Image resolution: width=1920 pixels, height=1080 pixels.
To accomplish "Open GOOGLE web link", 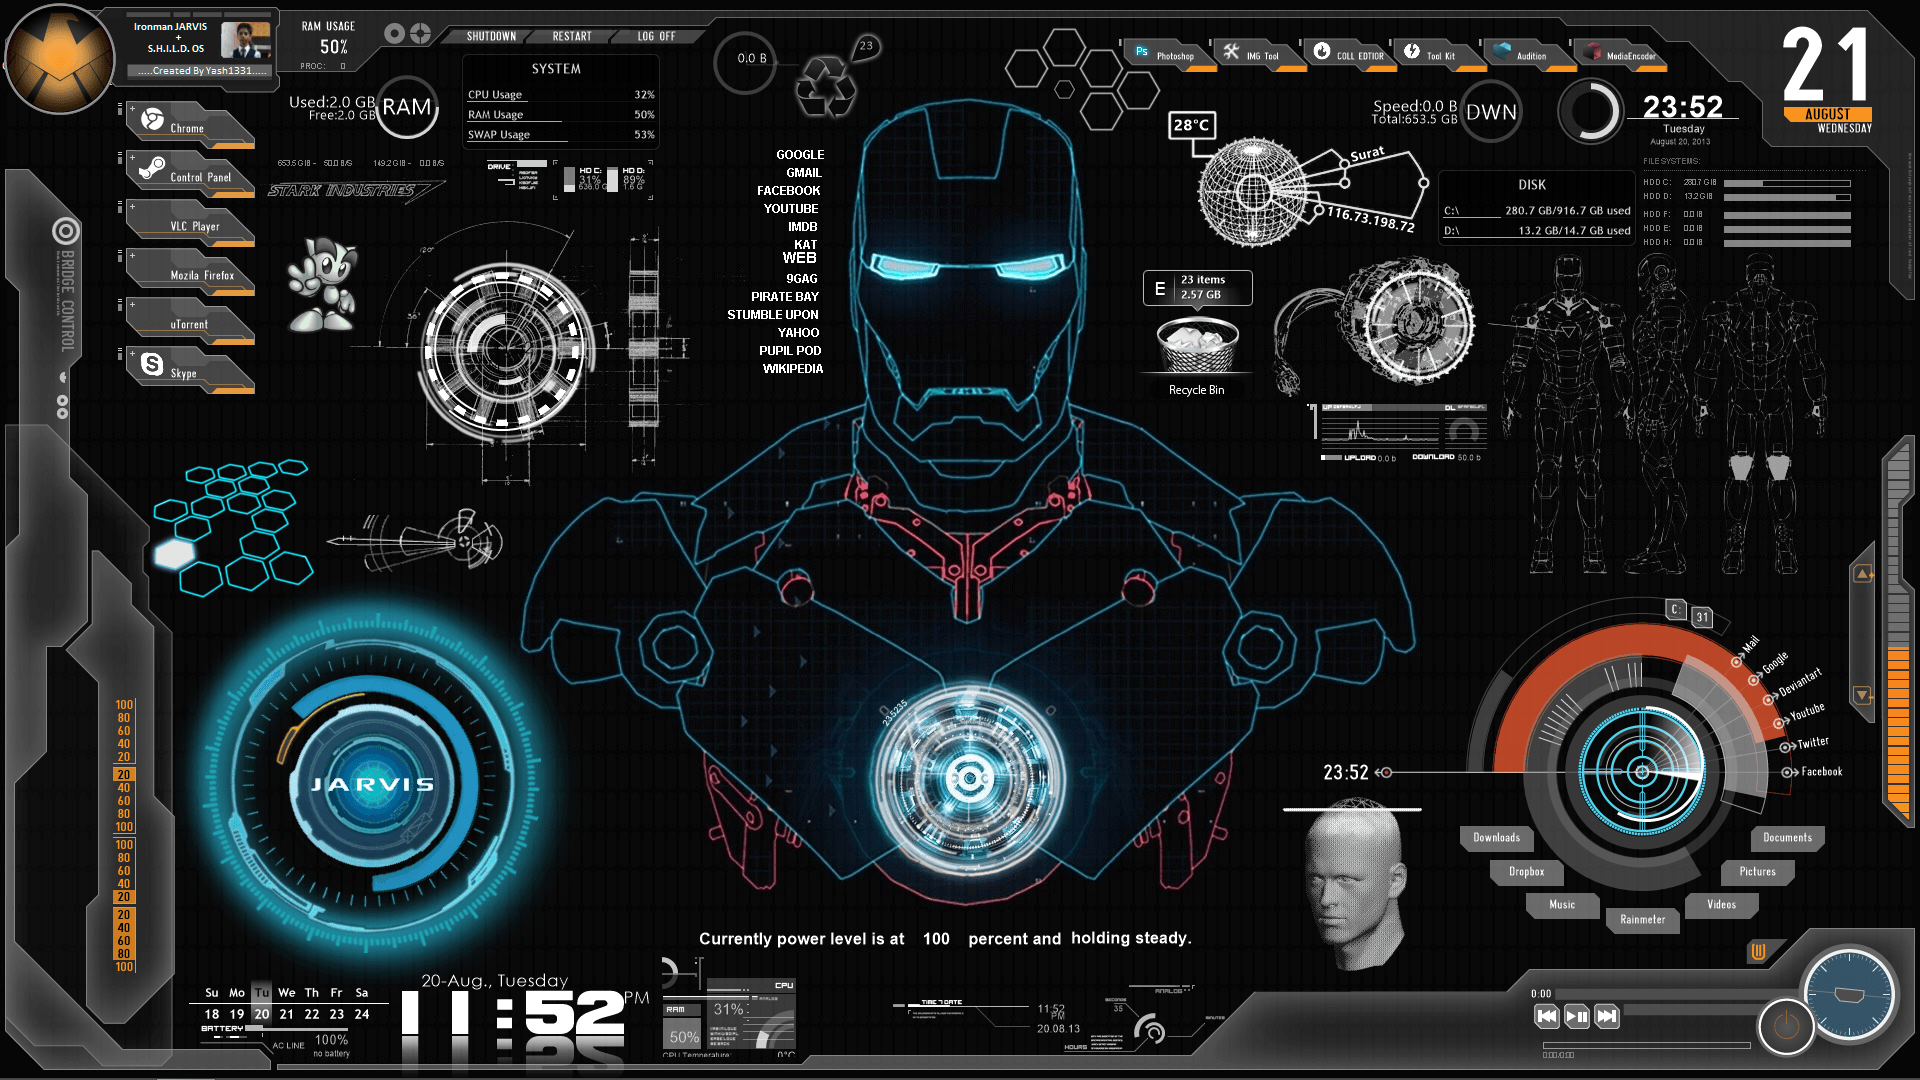I will 800,155.
